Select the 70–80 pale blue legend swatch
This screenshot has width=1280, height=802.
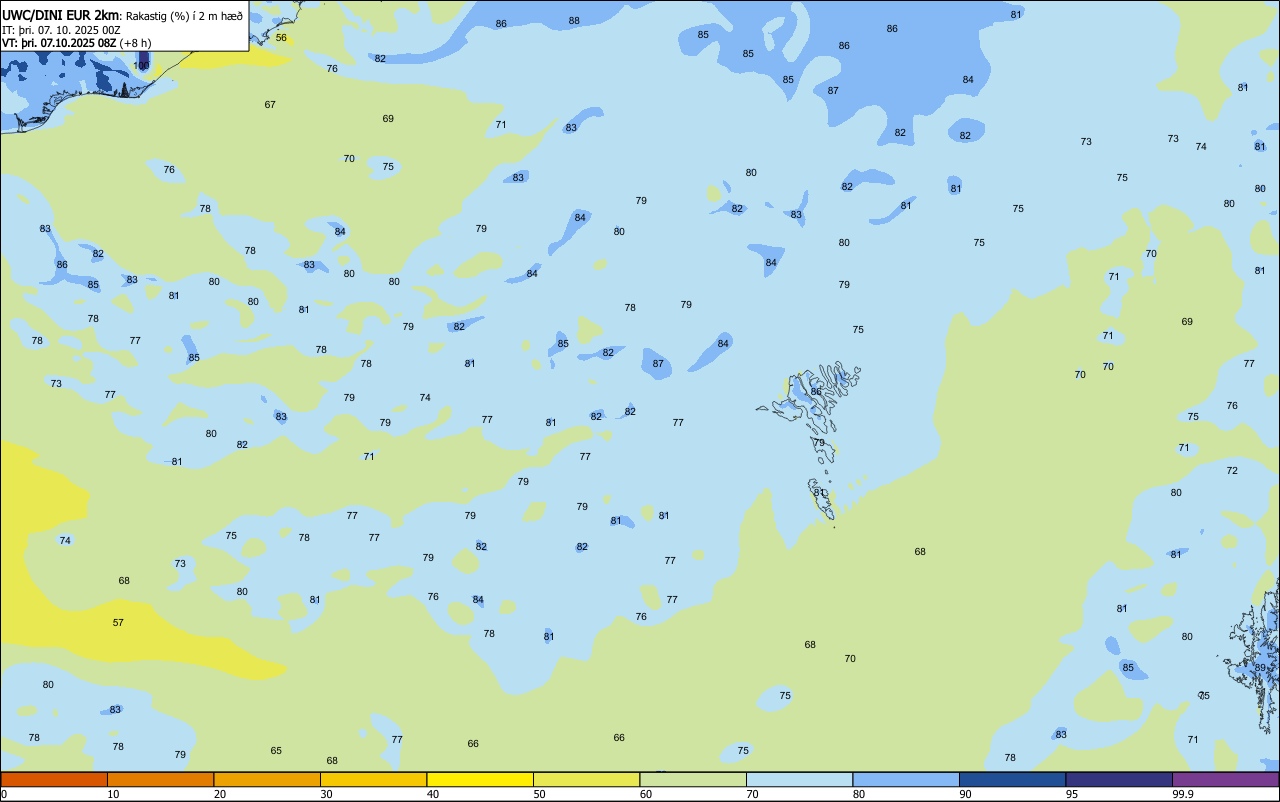click(x=799, y=779)
